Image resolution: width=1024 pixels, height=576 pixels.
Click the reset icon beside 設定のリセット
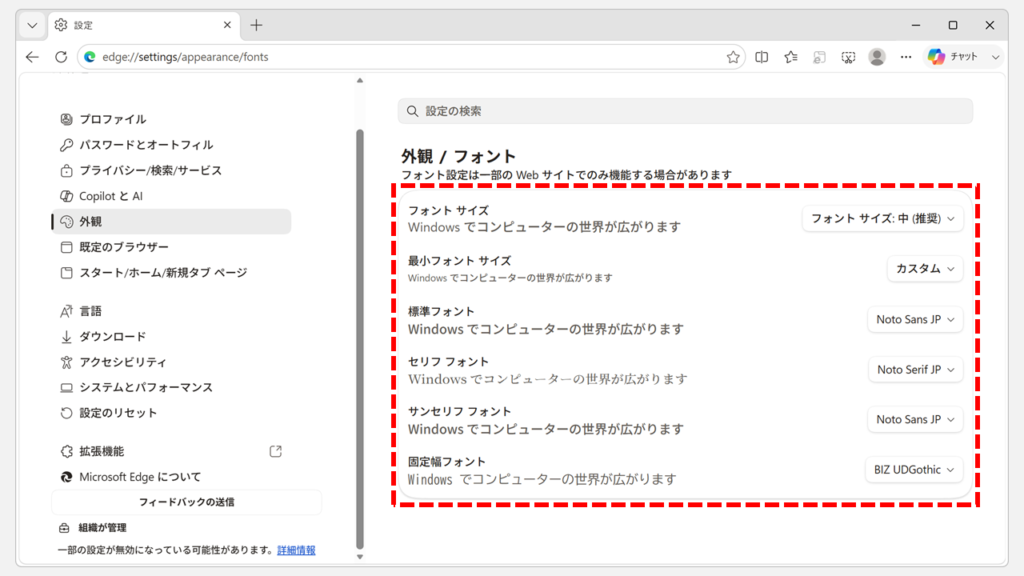(66, 413)
